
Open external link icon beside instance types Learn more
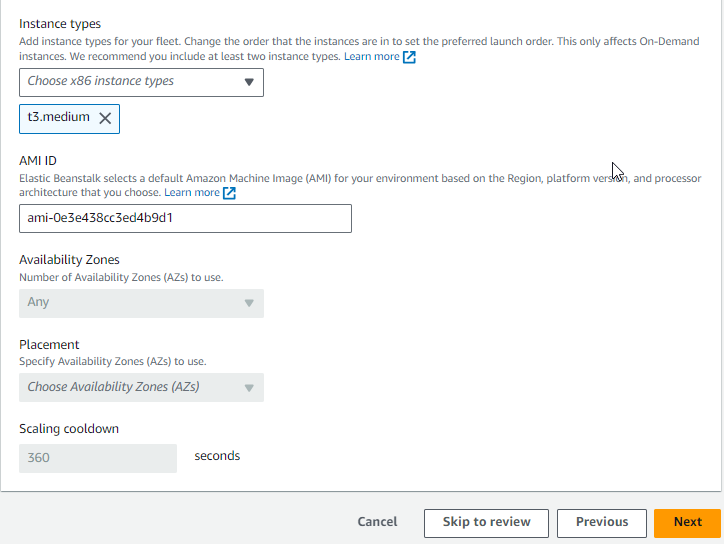click(x=409, y=57)
